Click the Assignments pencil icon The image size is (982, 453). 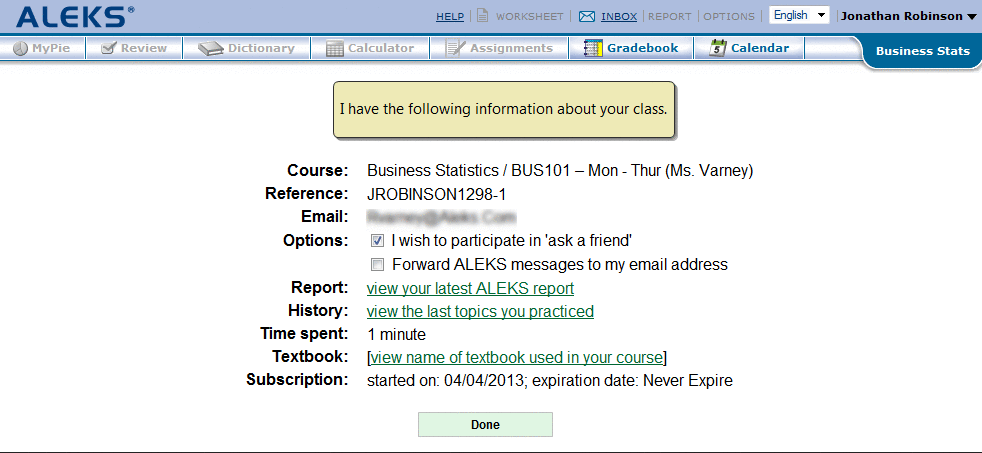[x=455, y=48]
